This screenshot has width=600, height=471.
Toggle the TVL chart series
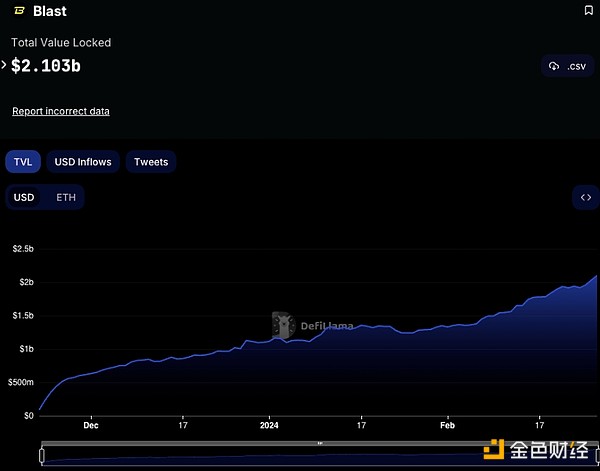tap(22, 162)
